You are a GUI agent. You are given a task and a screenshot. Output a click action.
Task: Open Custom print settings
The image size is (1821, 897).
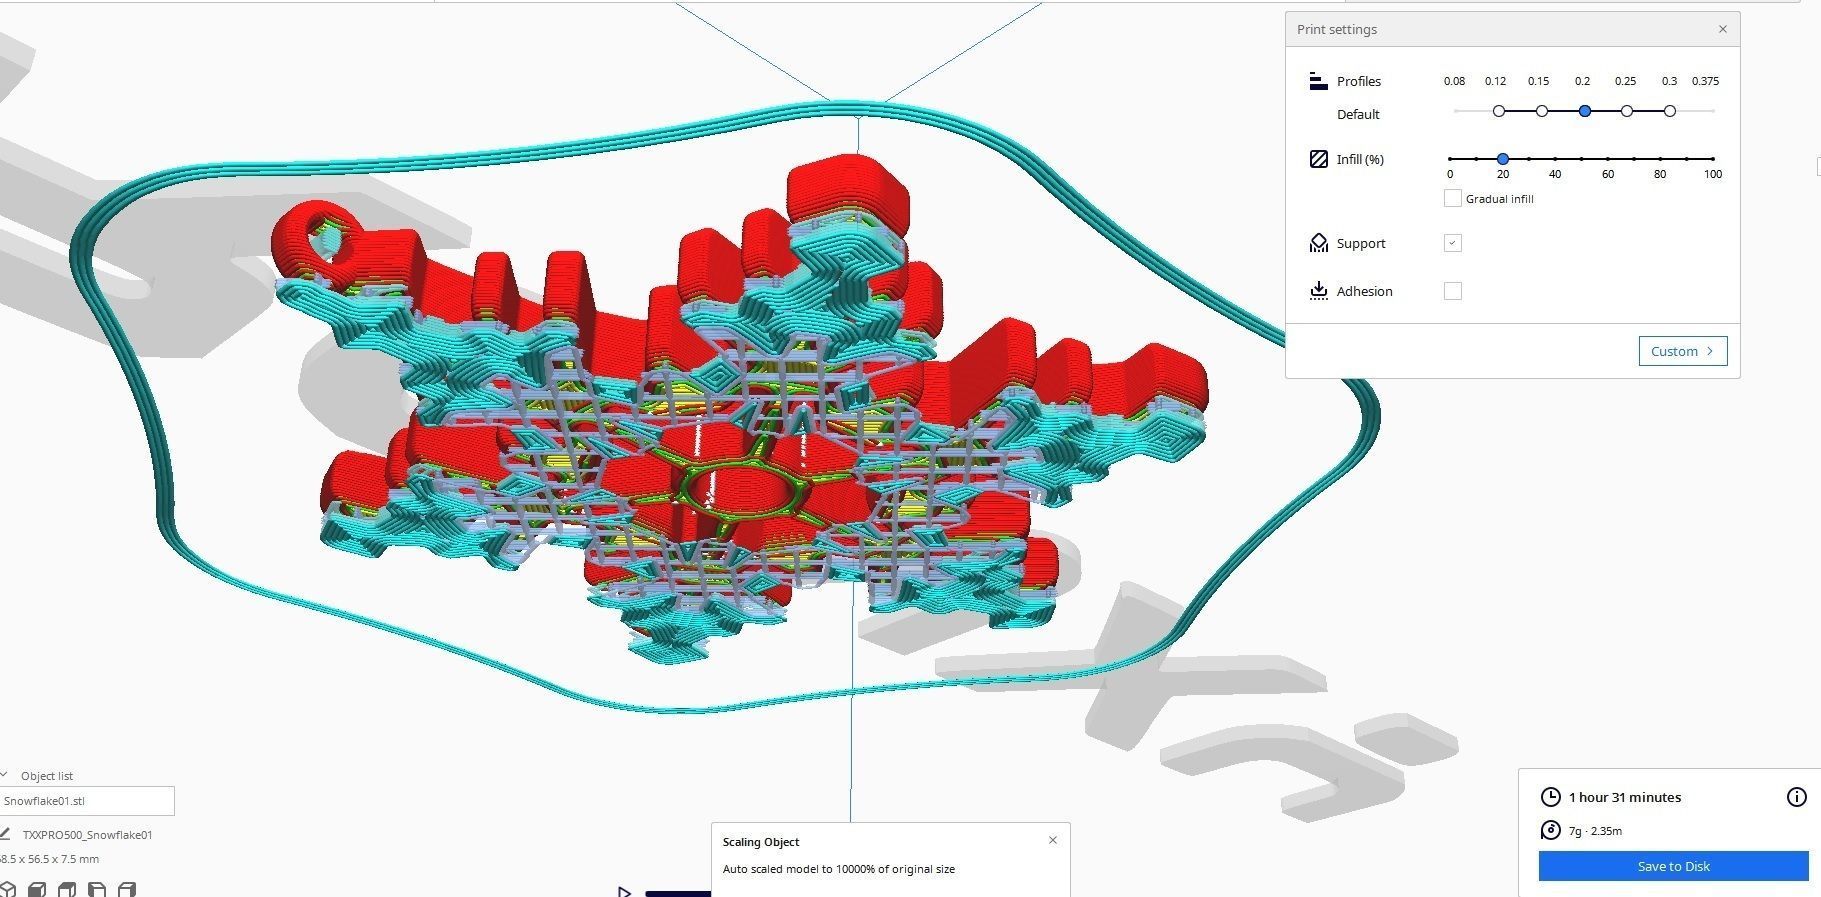click(1682, 351)
